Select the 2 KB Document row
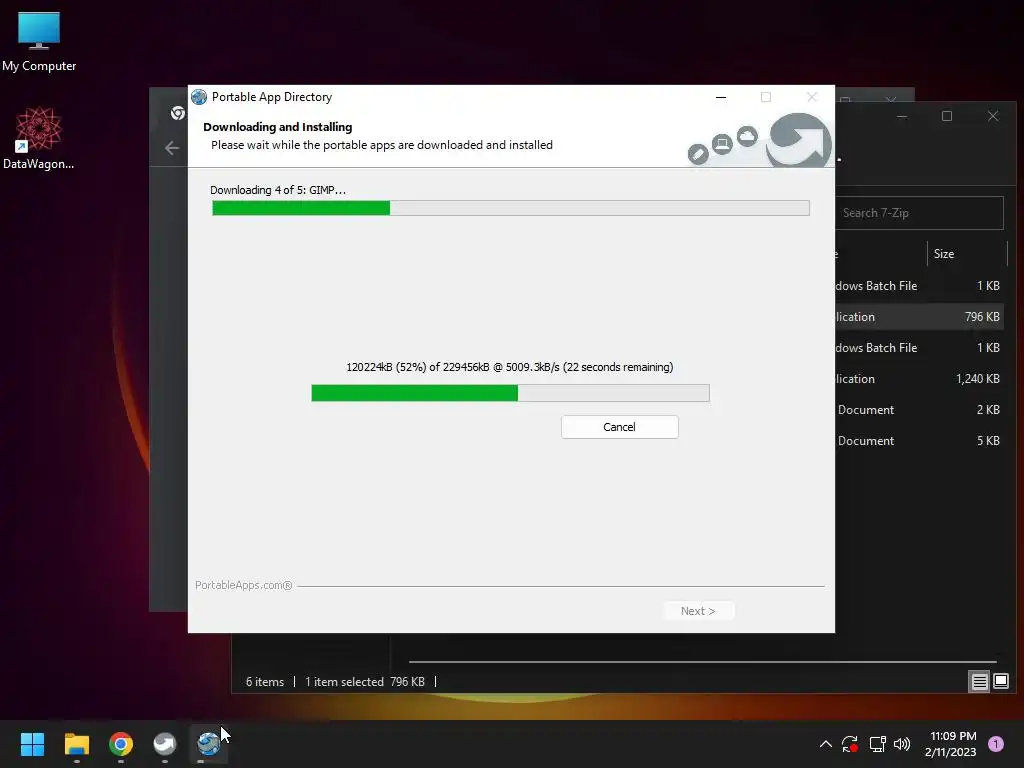 [x=920, y=409]
